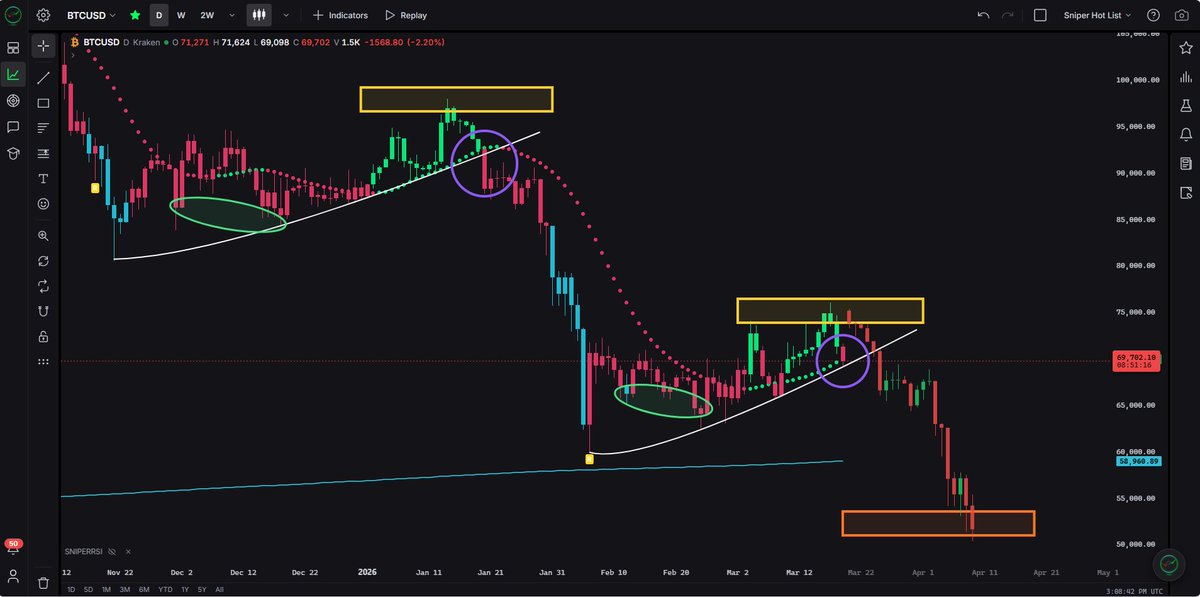Expand the timeframe list chevron after 2W
Viewport: 1200px width, 597px height.
click(x=232, y=15)
